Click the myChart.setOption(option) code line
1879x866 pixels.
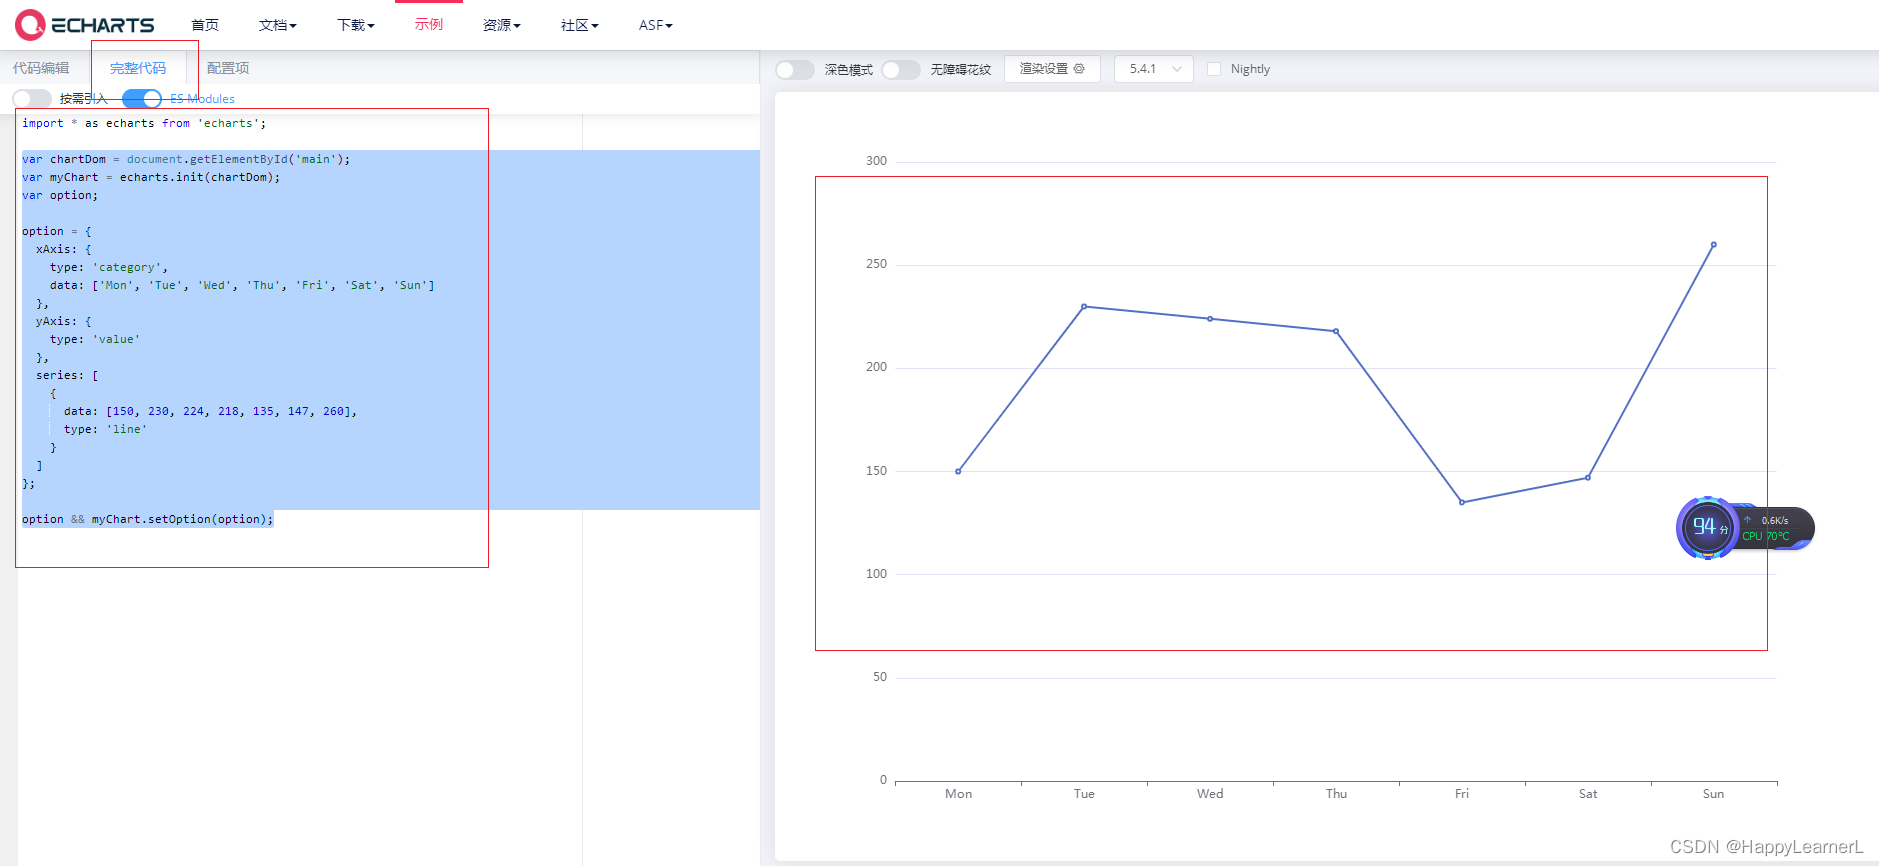tap(147, 519)
